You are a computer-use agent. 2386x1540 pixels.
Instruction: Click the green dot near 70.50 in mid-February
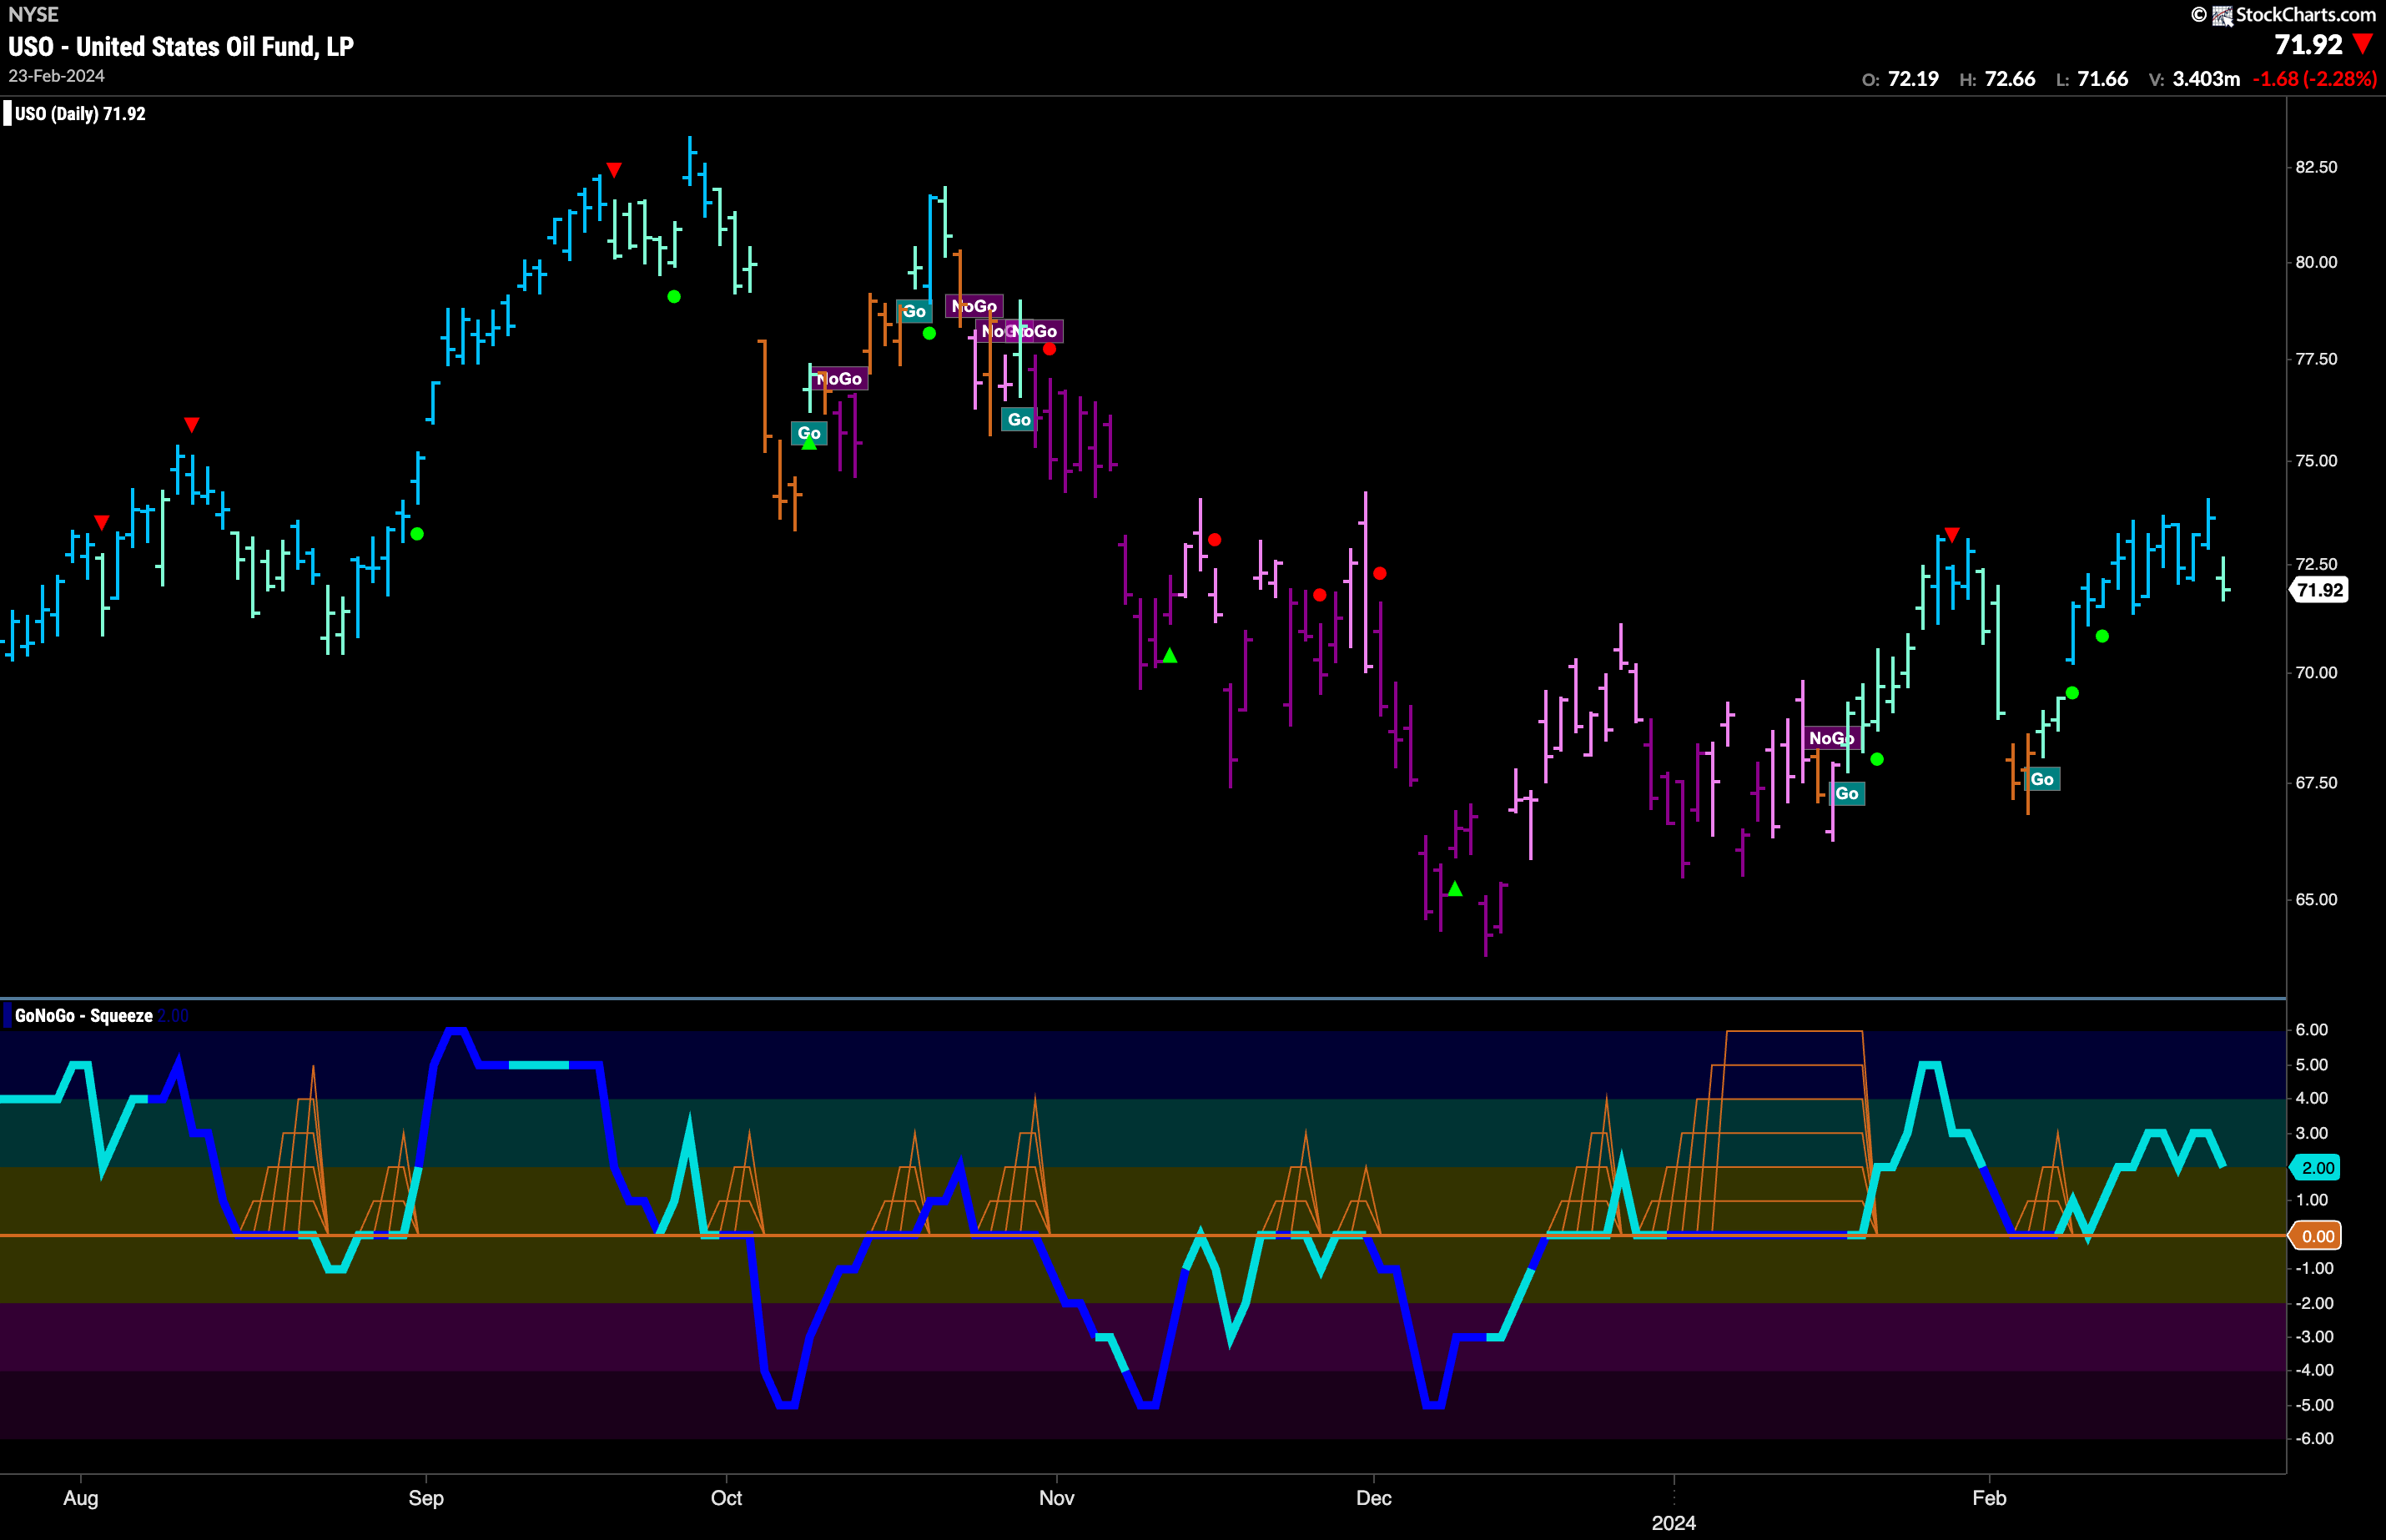pos(2102,637)
